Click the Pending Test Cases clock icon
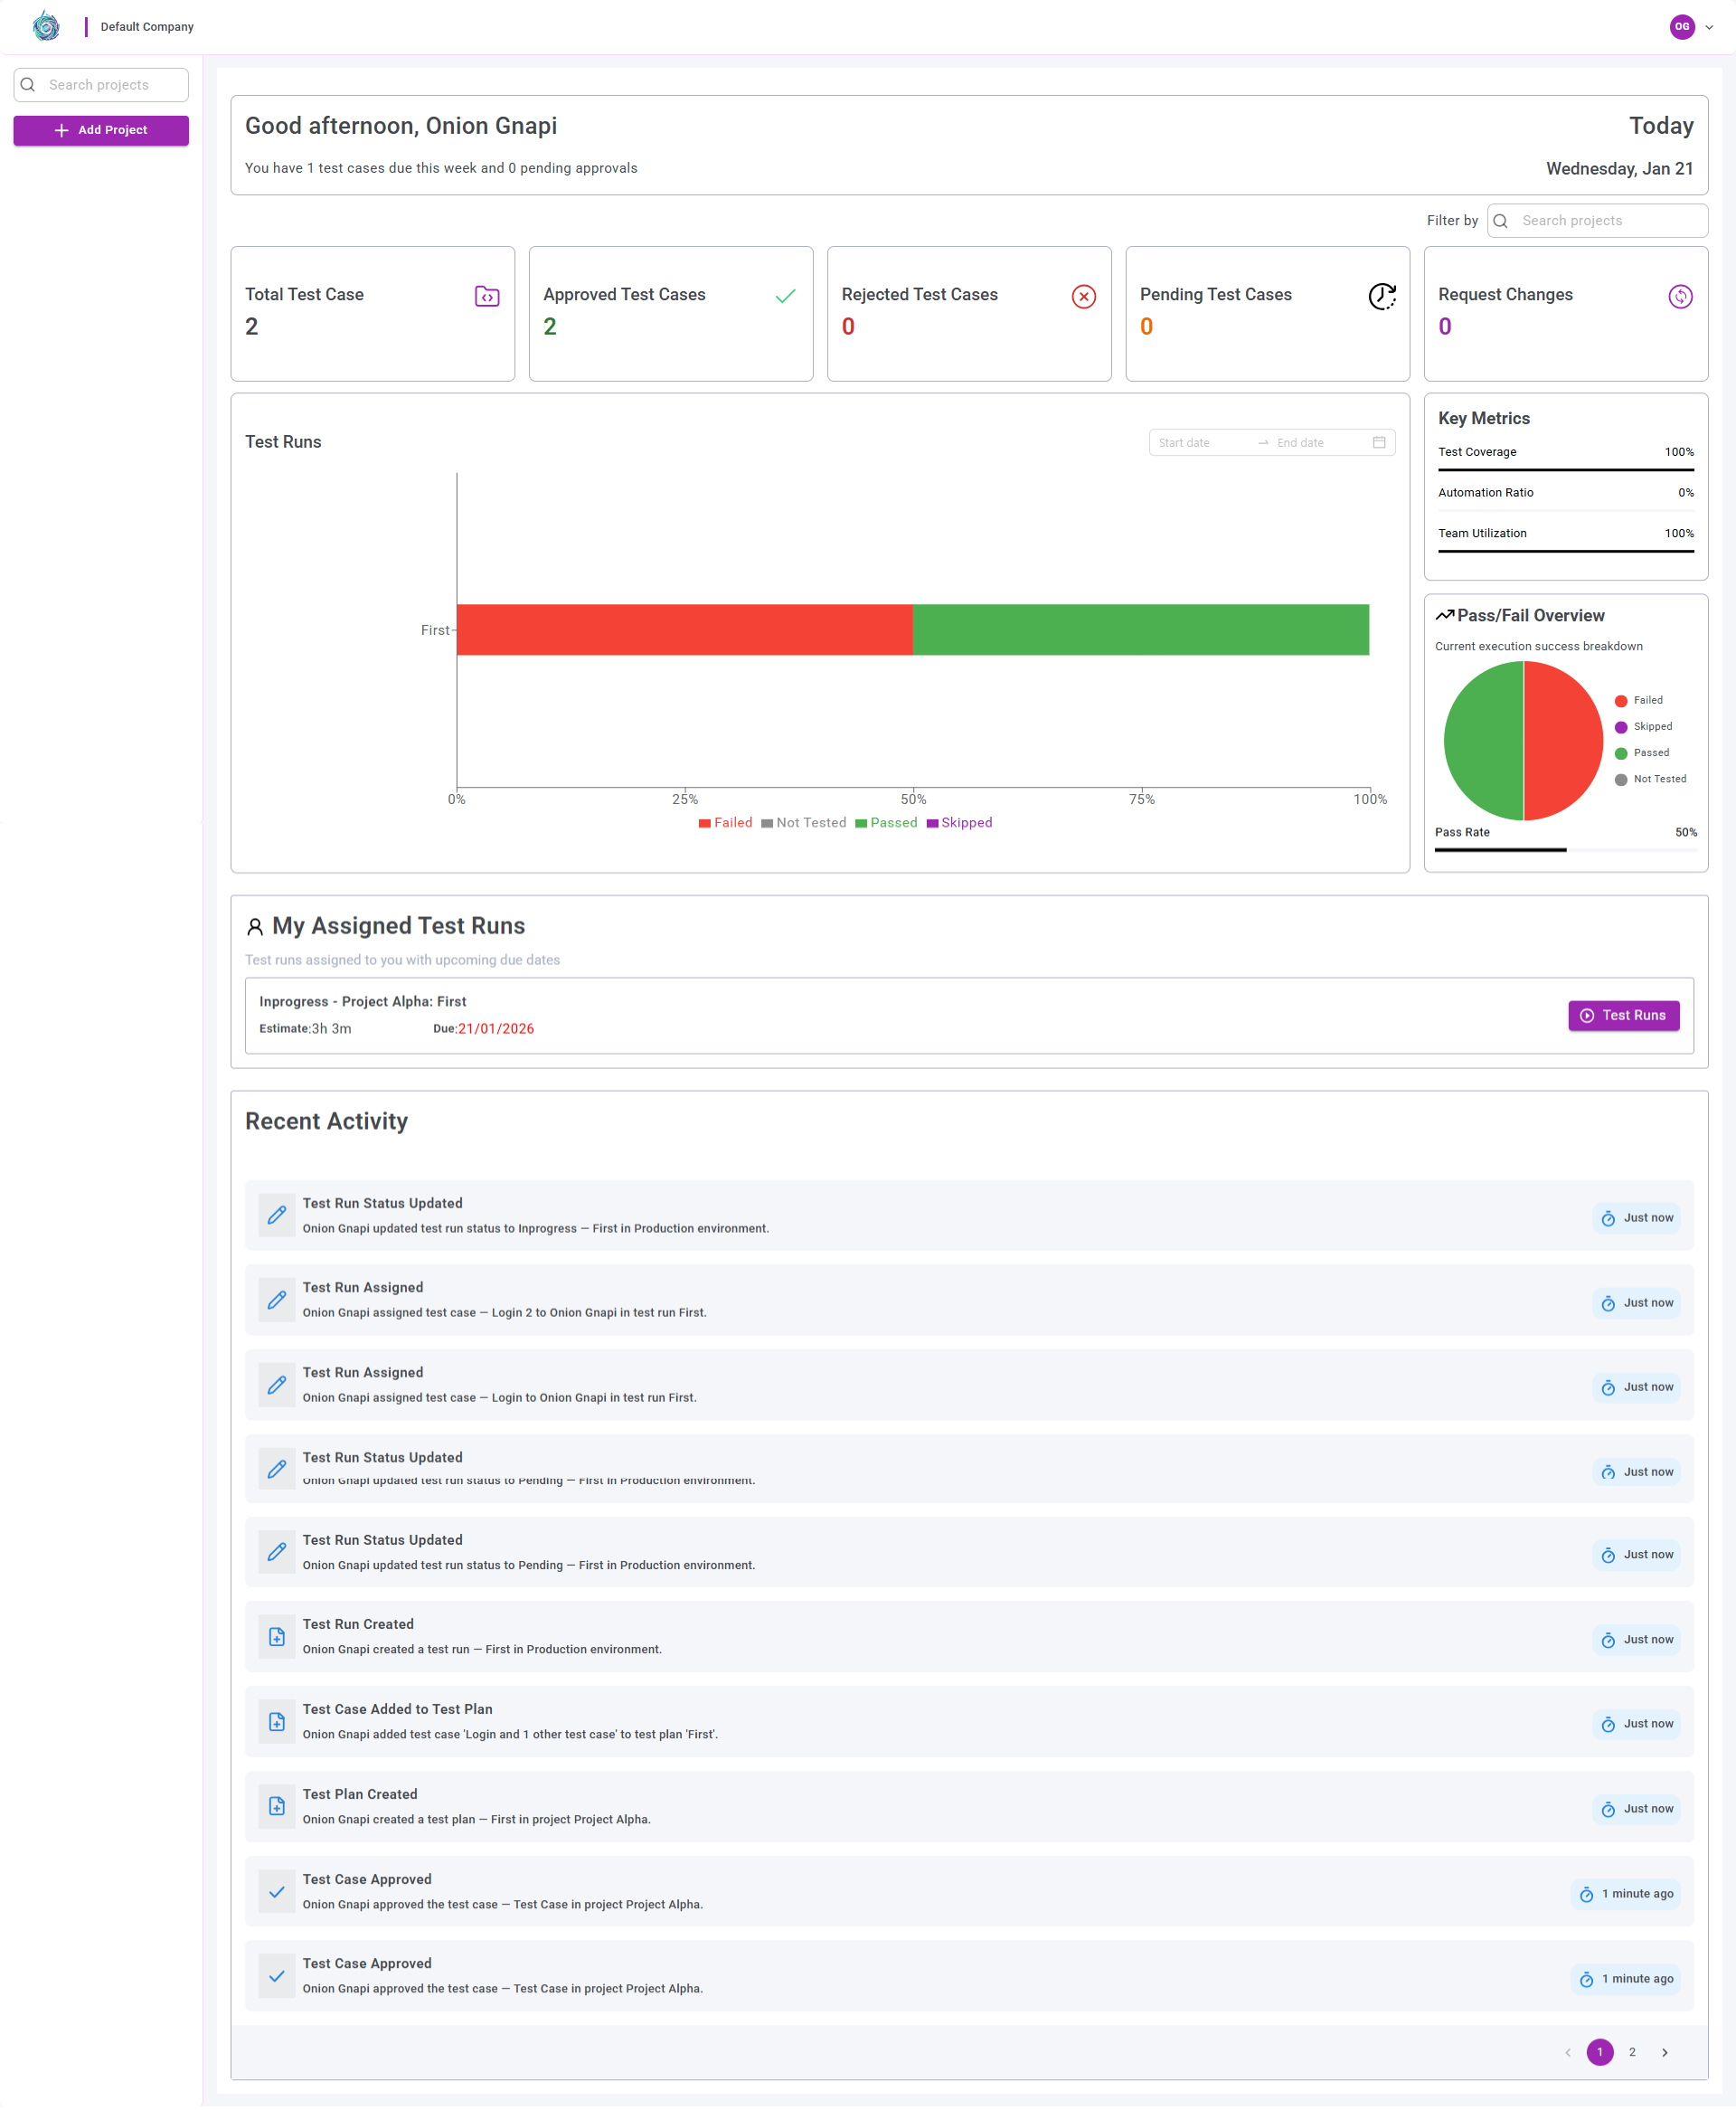Screen dimensions: 1736x2110 click(1381, 296)
